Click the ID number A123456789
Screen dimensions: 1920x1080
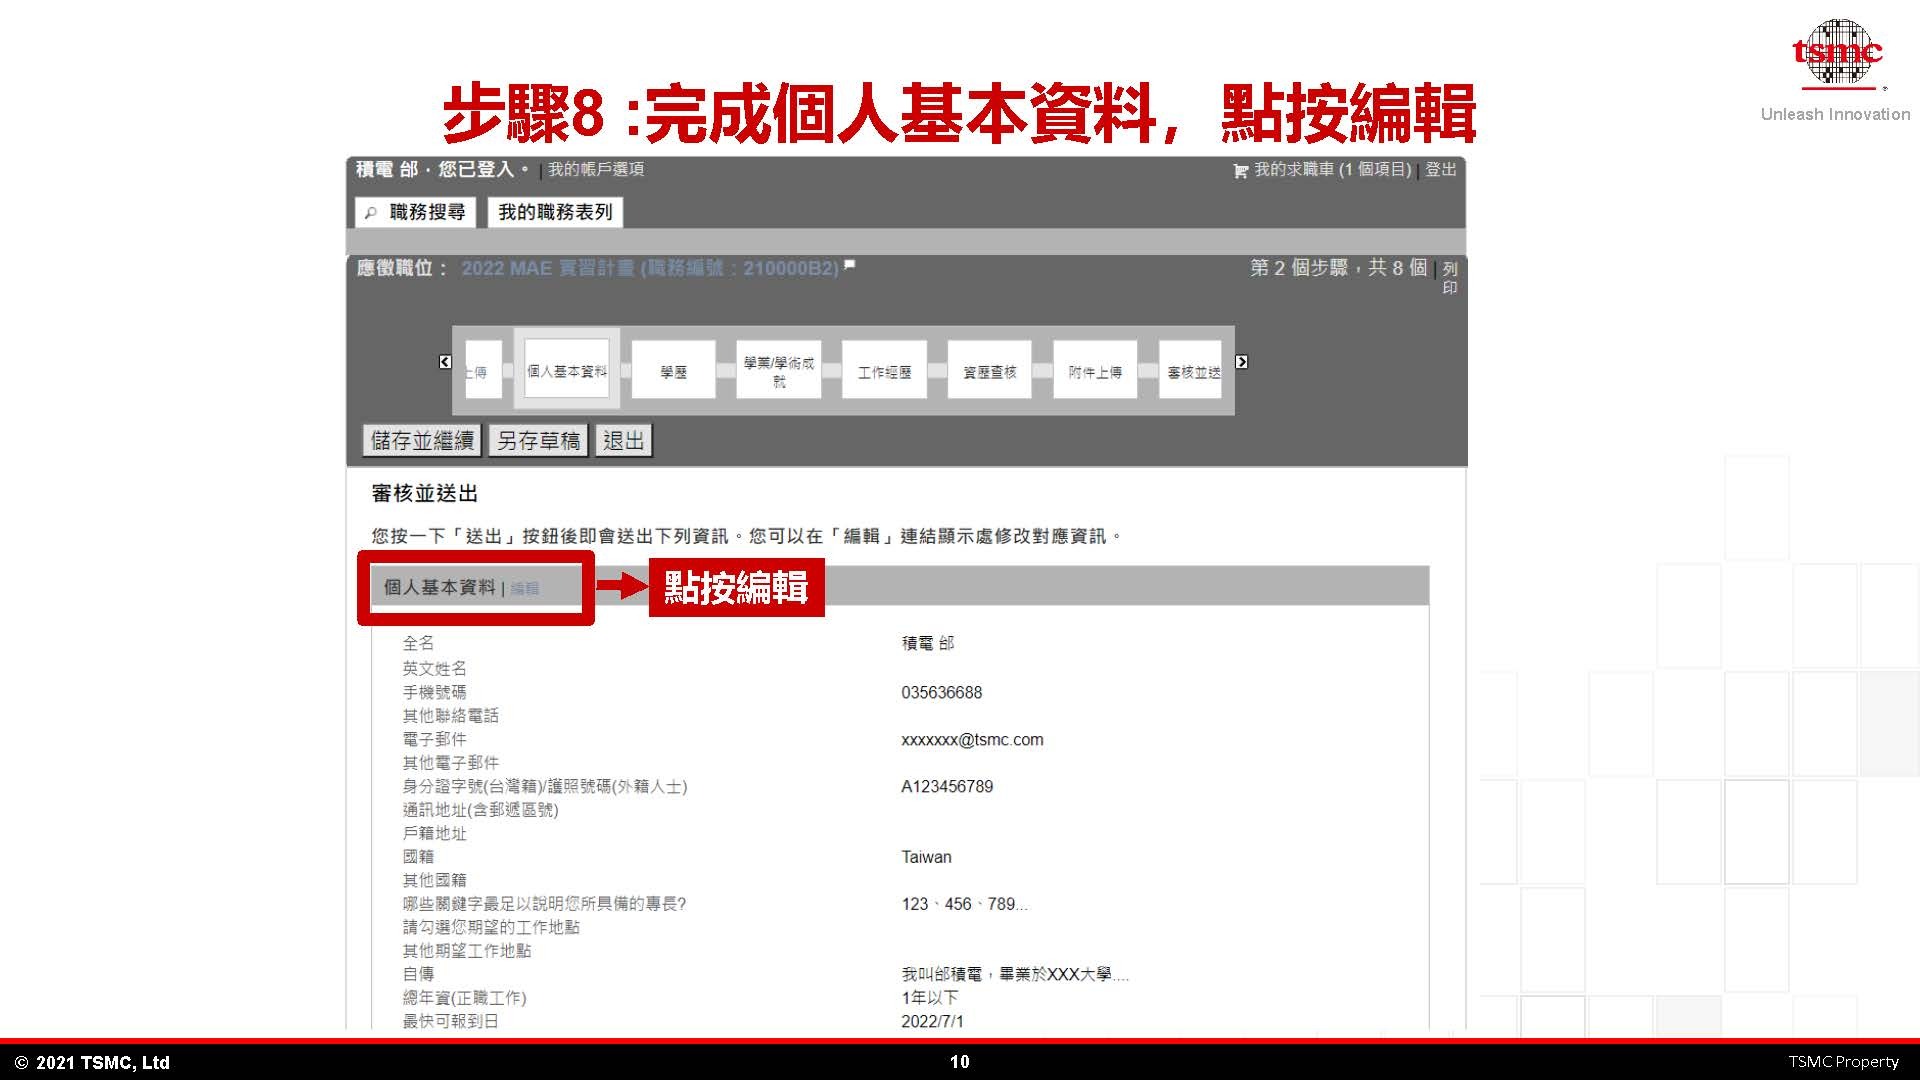tap(947, 787)
